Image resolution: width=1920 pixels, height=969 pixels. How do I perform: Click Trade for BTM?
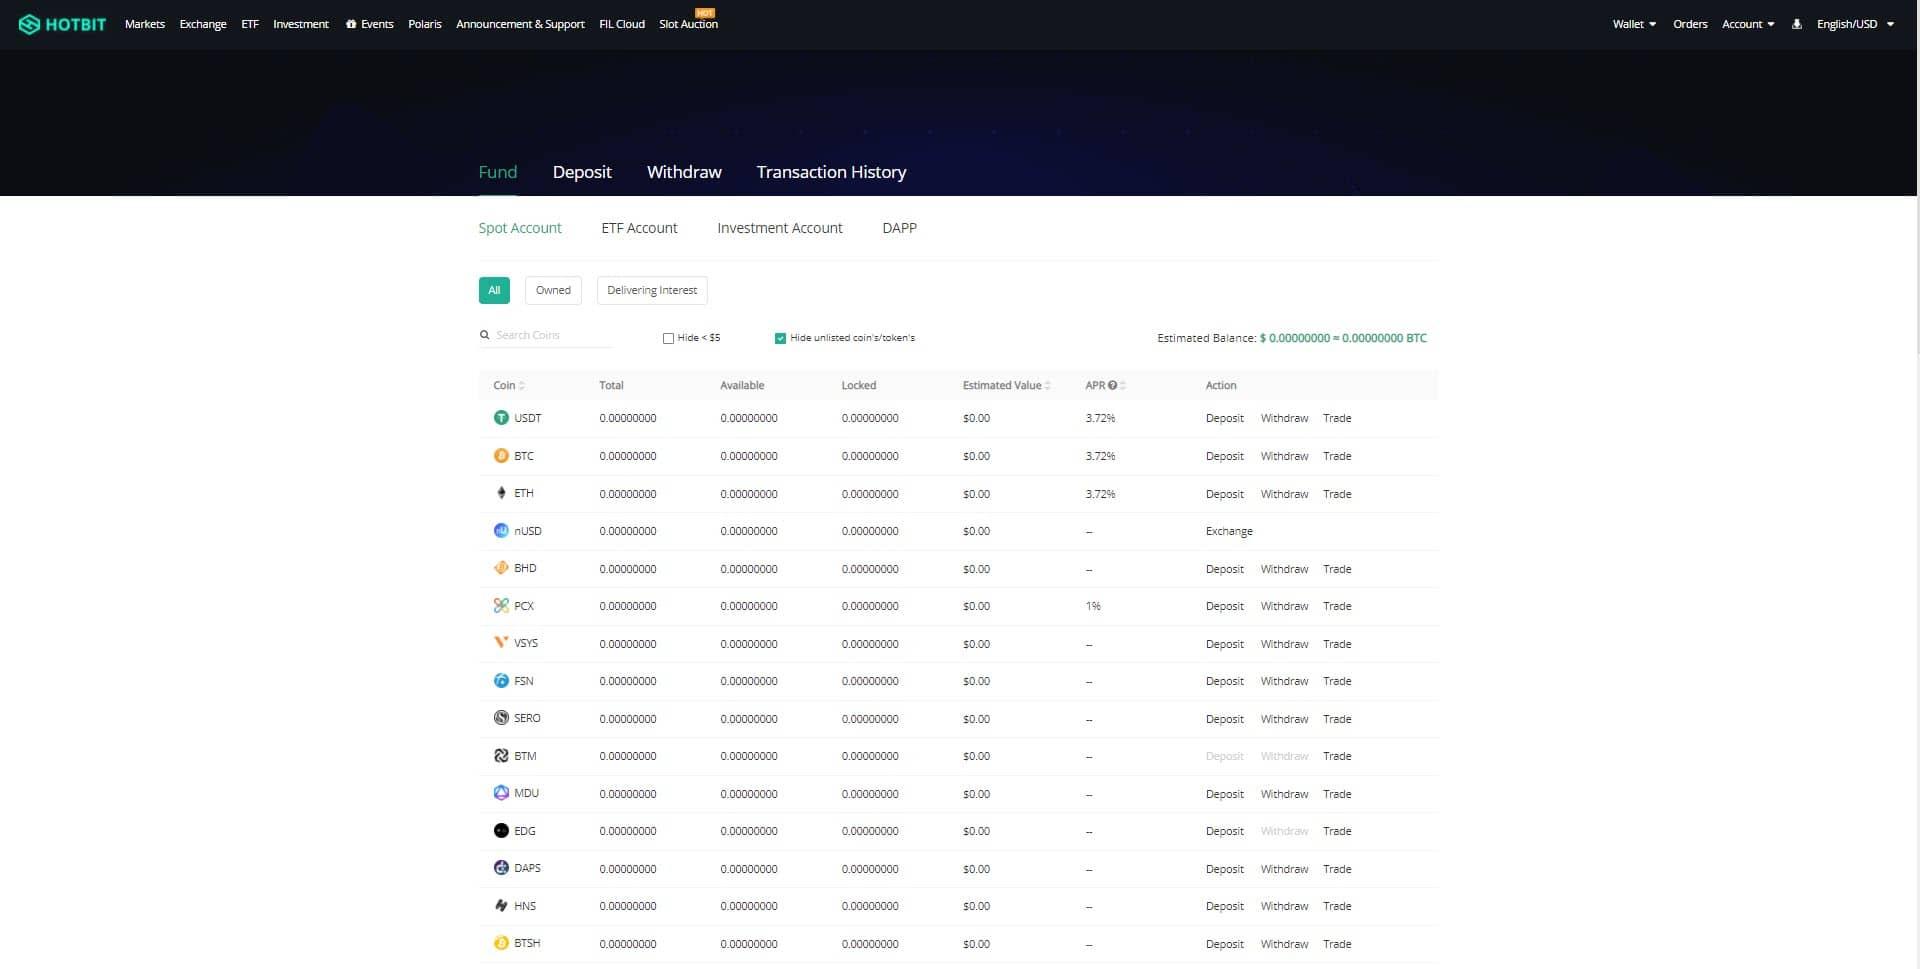point(1337,756)
